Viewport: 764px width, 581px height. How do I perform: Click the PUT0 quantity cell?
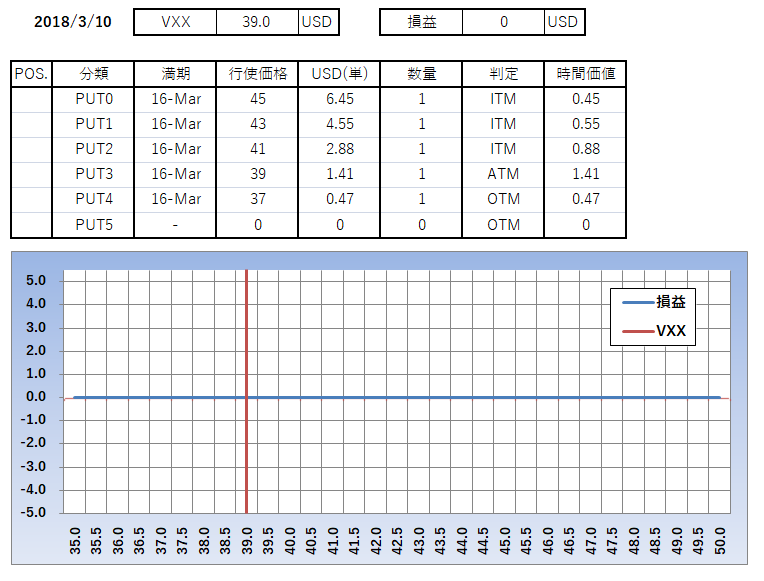(x=421, y=99)
